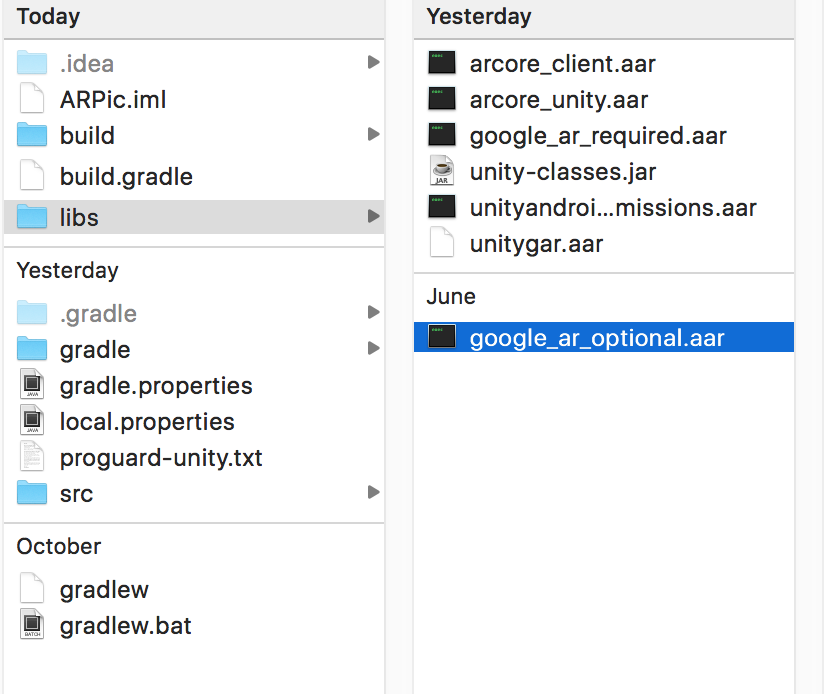Select build.gradle file name
The image size is (828, 694).
pyautogui.click(x=126, y=177)
